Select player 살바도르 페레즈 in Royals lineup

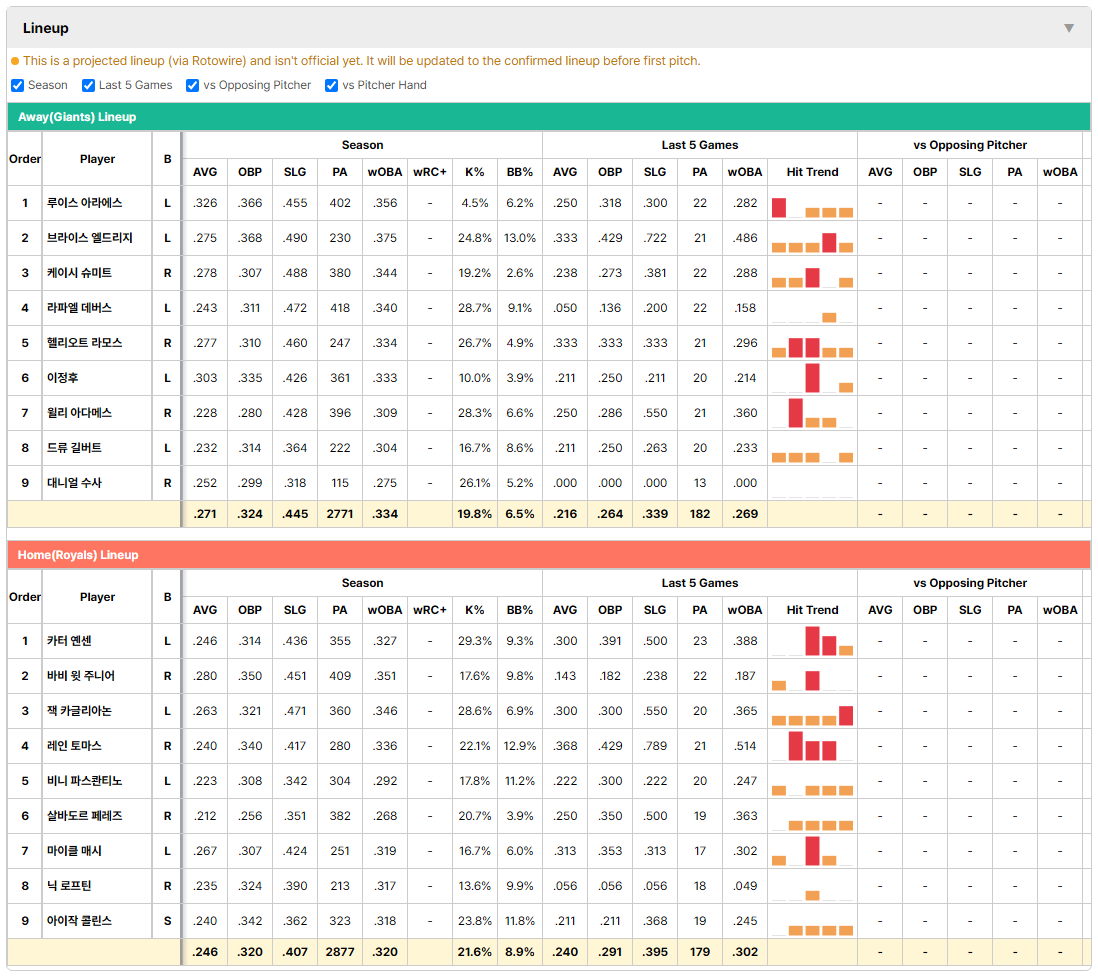(85, 816)
